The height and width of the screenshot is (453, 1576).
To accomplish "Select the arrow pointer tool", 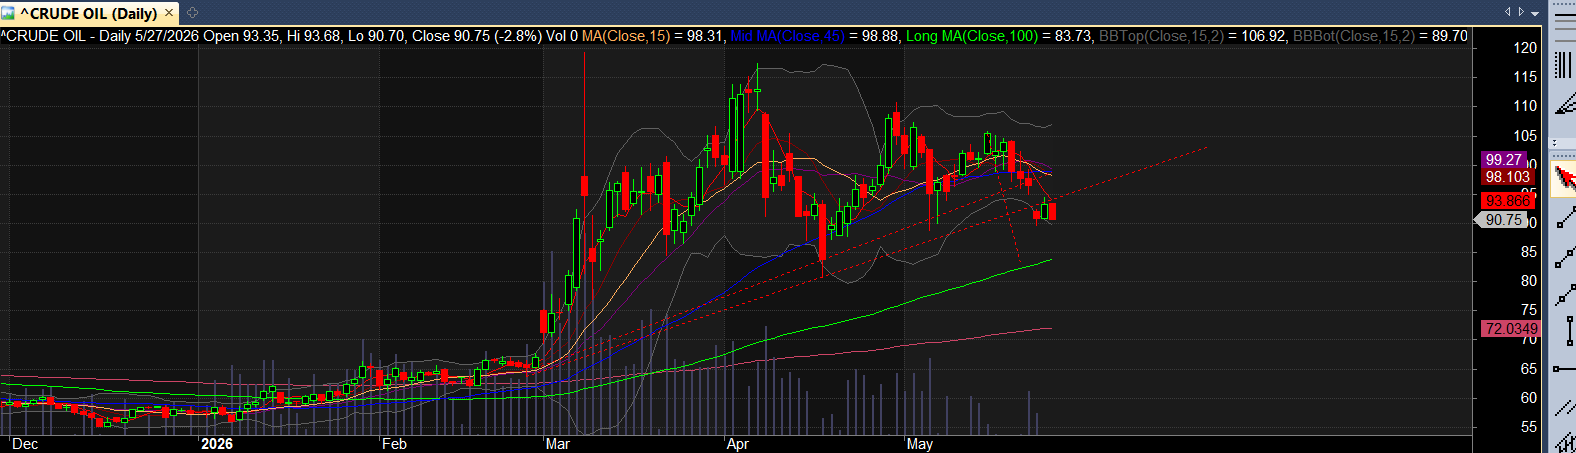I will pyautogui.click(x=1563, y=179).
